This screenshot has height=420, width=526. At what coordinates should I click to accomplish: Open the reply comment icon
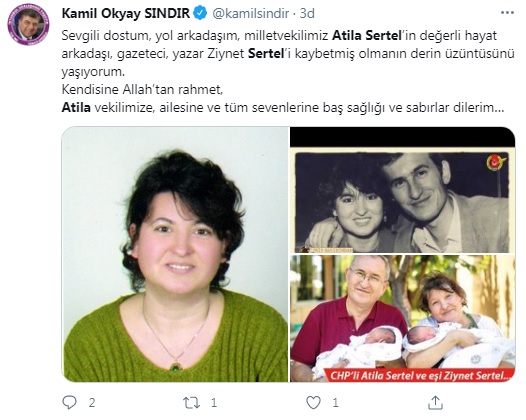click(69, 402)
